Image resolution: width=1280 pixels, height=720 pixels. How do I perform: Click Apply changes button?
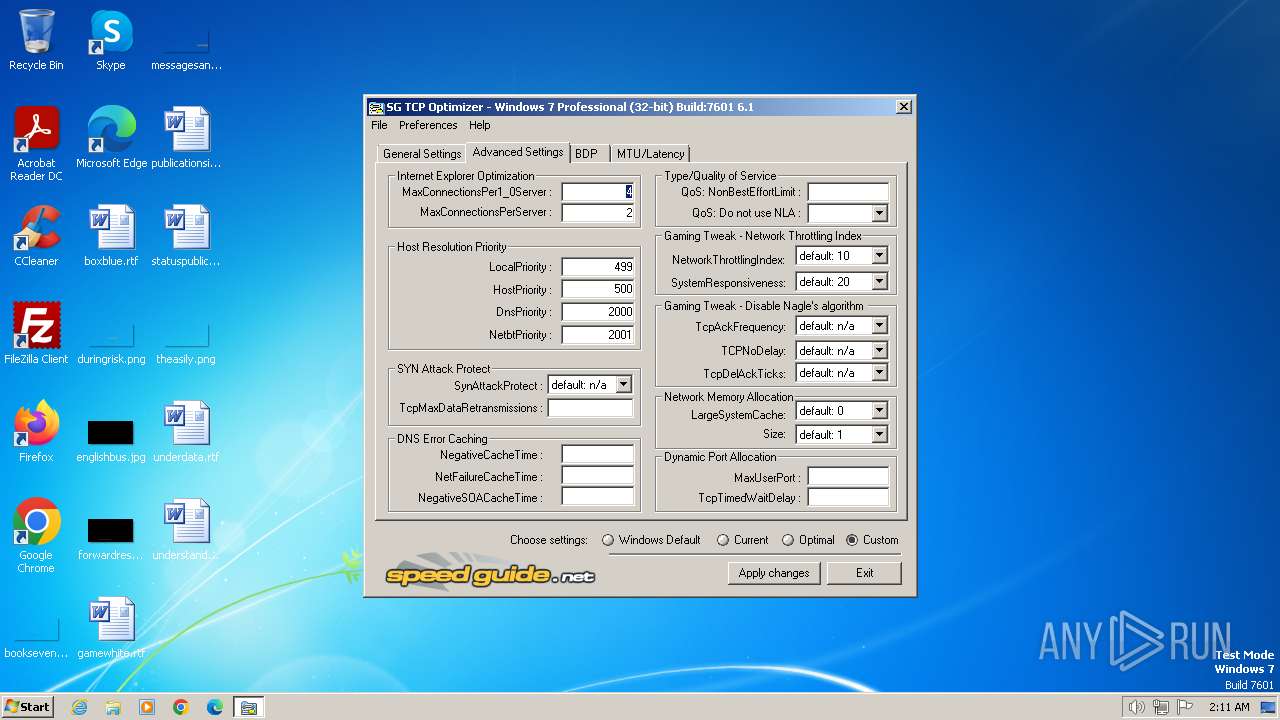tap(774, 573)
